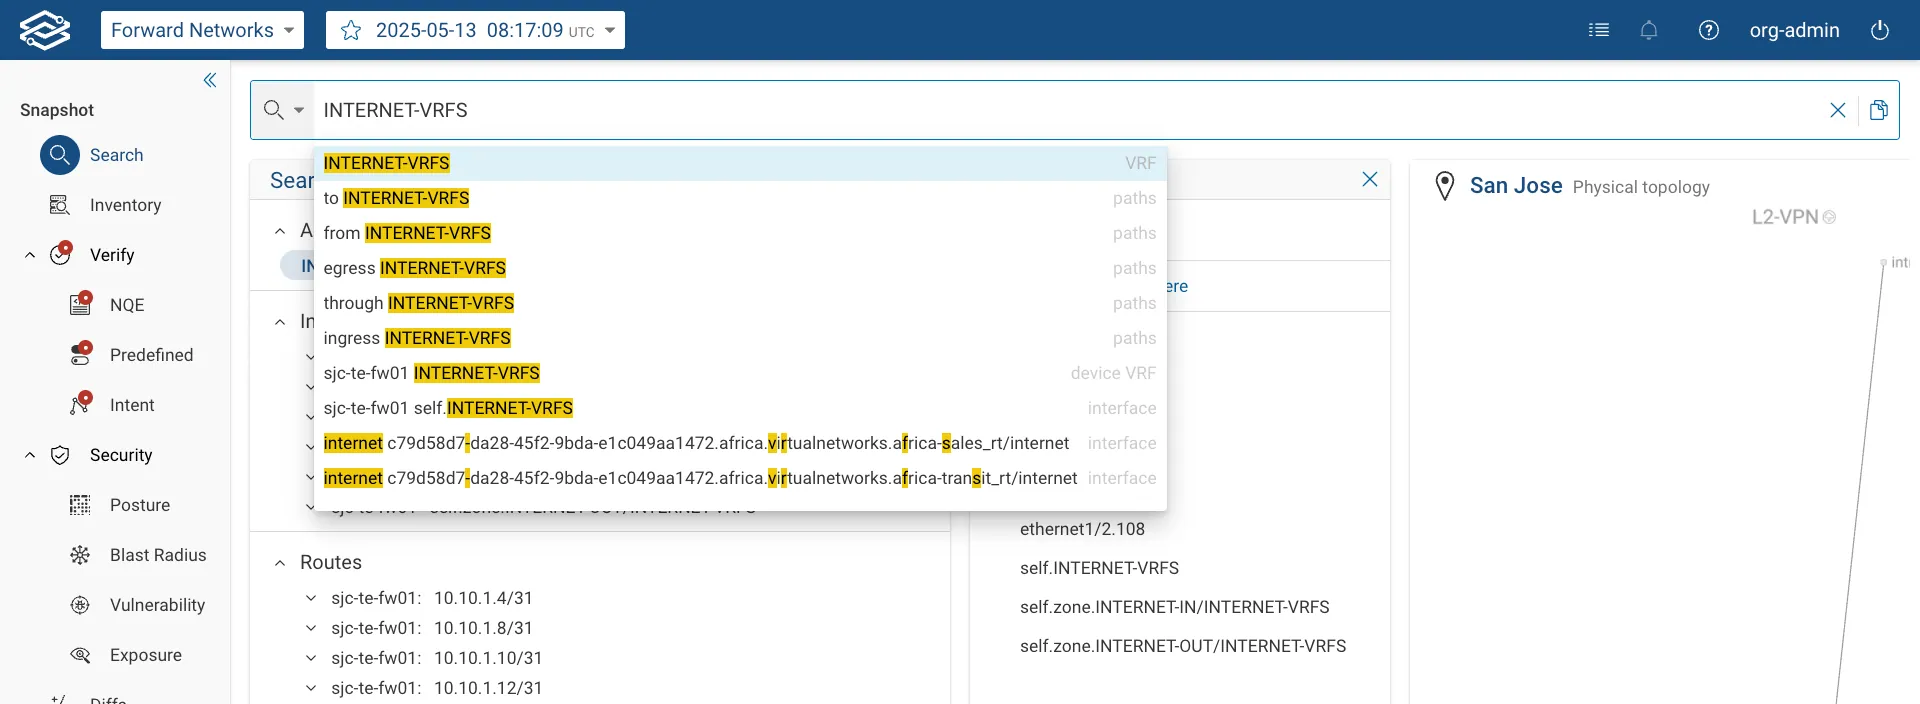Image resolution: width=1920 pixels, height=704 pixels.
Task: Select 'sjc-te-fw01 INTERNET-VRFS' device VRF suggestion
Action: pyautogui.click(x=740, y=373)
